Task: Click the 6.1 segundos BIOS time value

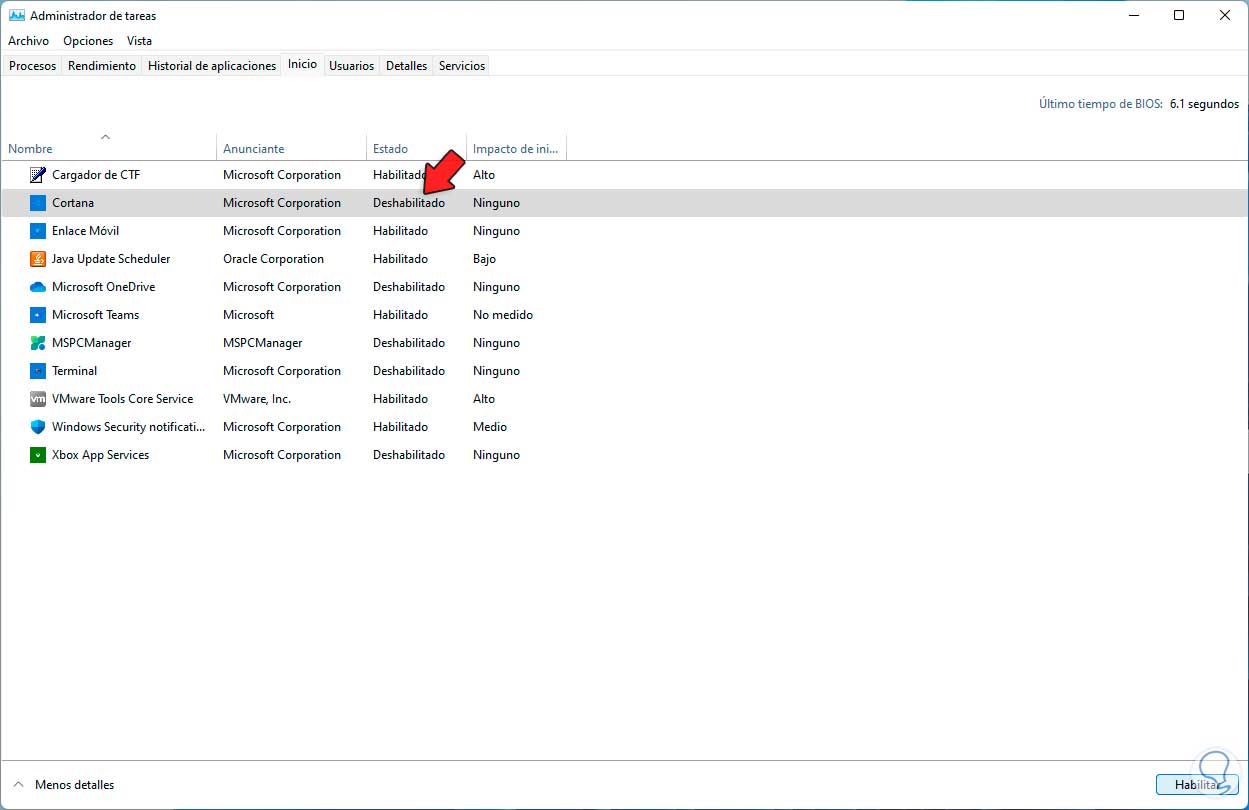Action: point(1204,104)
